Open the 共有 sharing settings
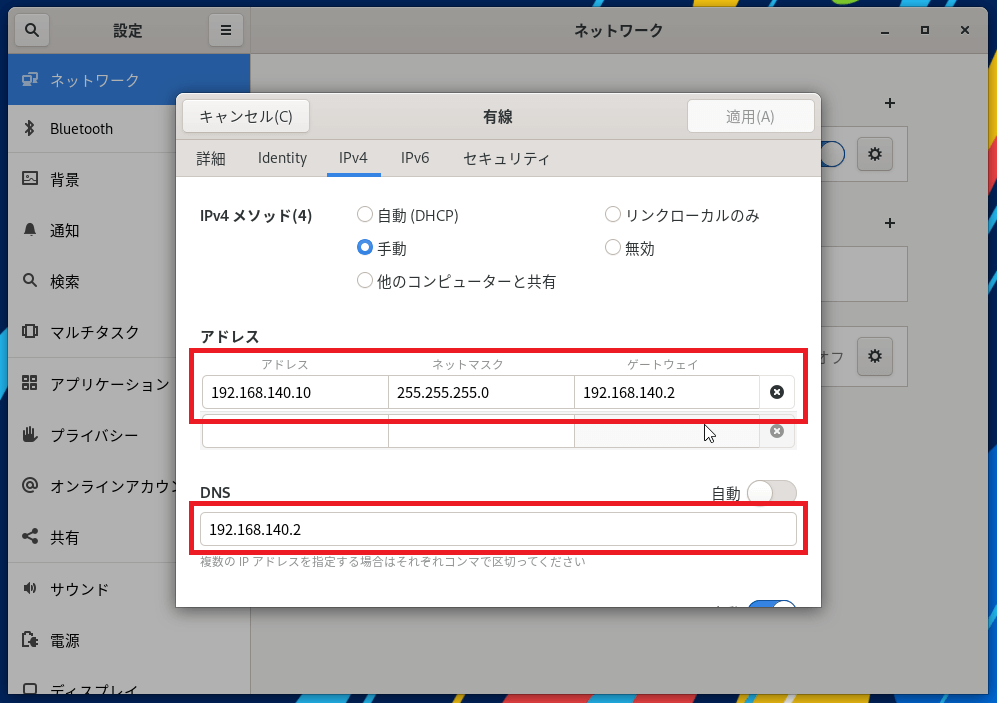The height and width of the screenshot is (703, 997). [x=65, y=537]
